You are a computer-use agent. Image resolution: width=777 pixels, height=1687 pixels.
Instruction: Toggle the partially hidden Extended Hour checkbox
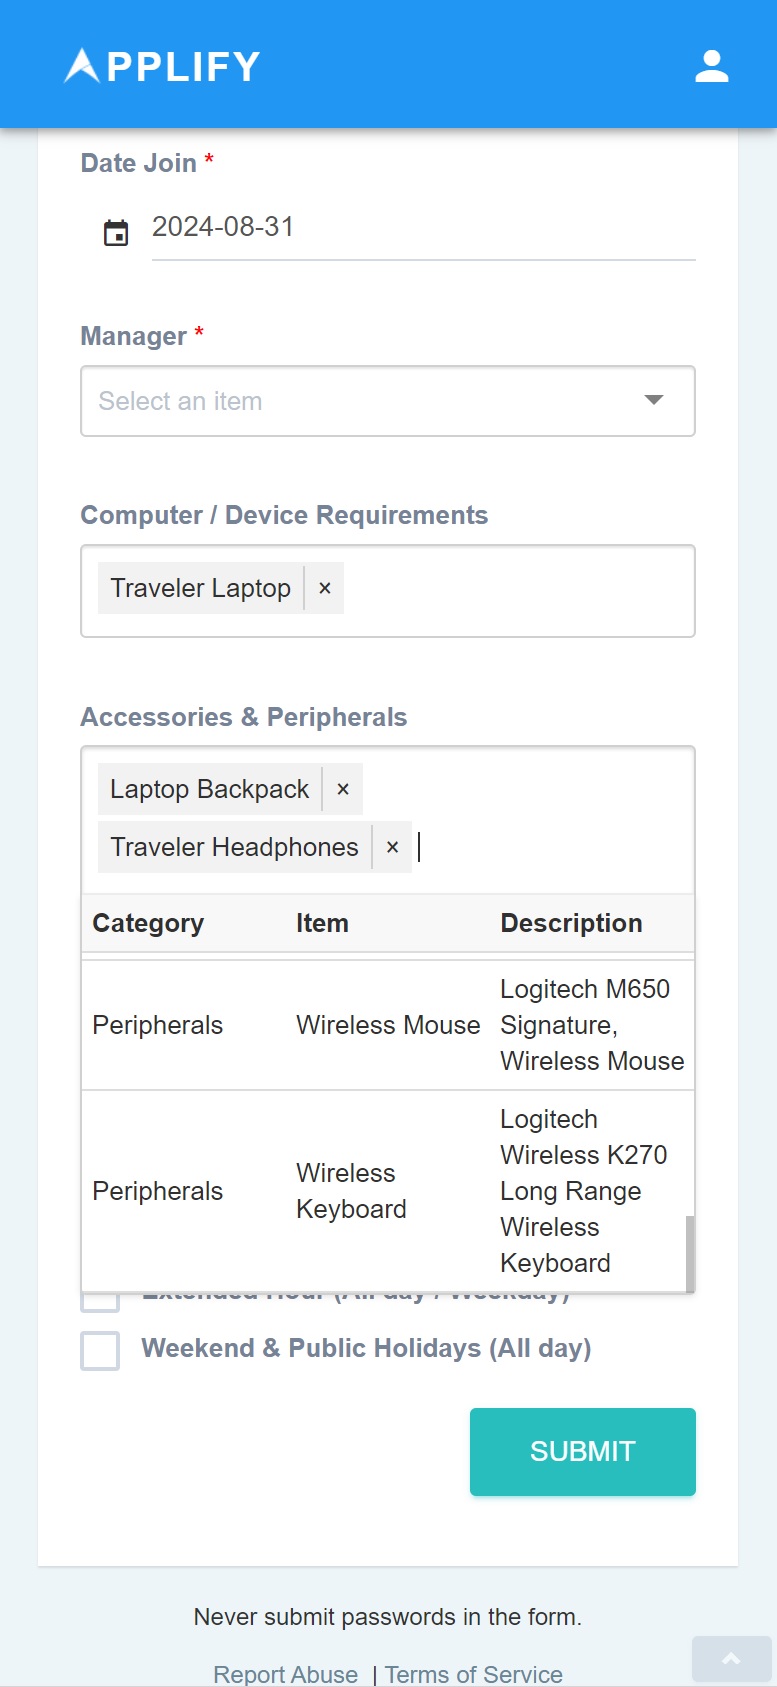click(100, 1303)
